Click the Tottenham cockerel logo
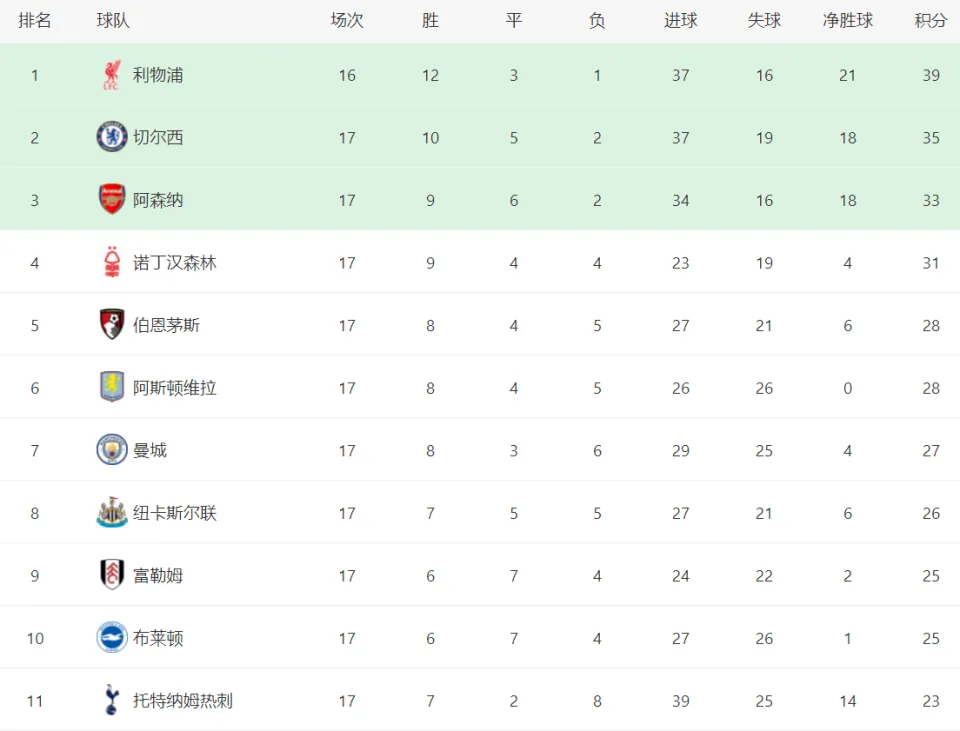960x731 pixels. tap(112, 700)
